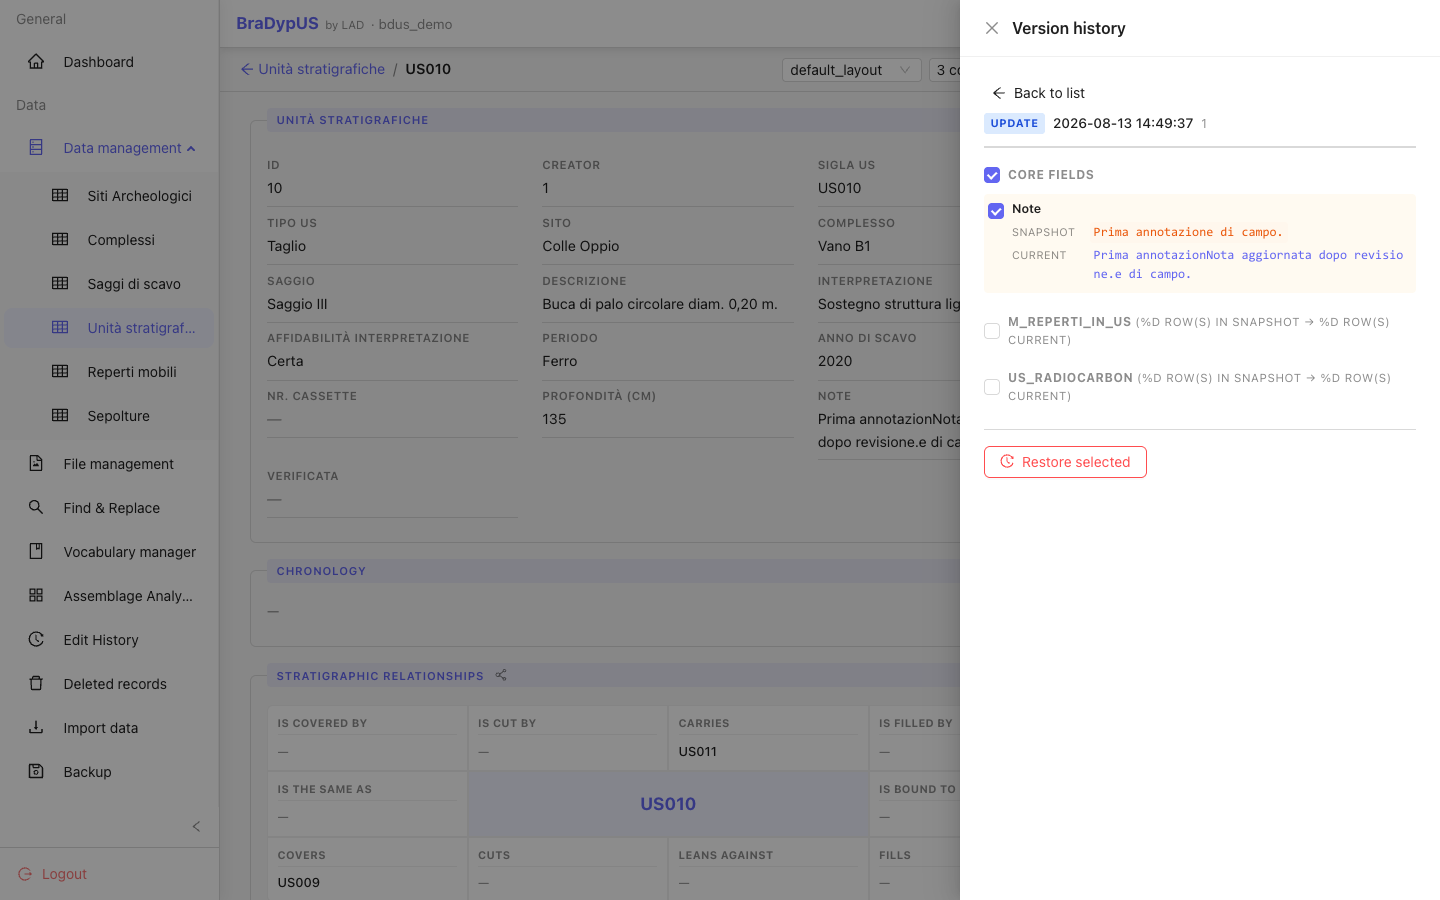Viewport: 1440px width, 900px height.
Task: Open Reperti mobili menu item
Action: pyautogui.click(x=110, y=372)
